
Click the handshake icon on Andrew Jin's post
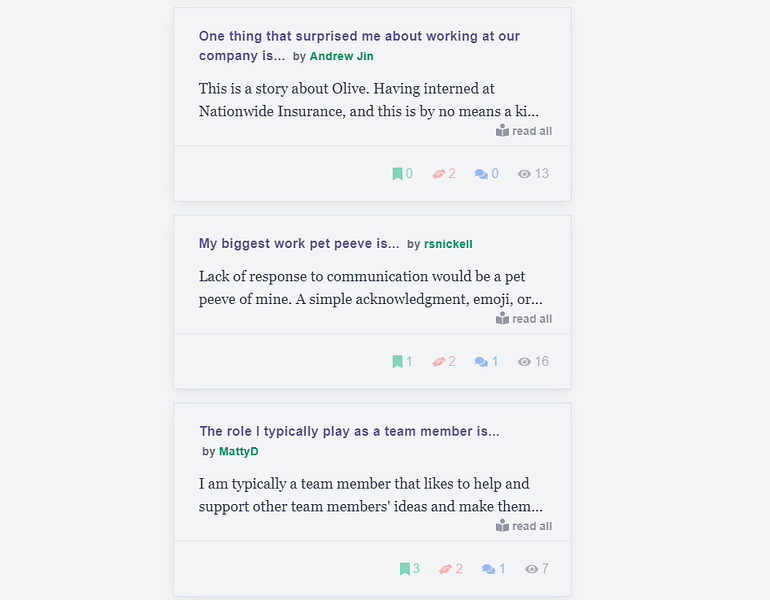[439, 174]
